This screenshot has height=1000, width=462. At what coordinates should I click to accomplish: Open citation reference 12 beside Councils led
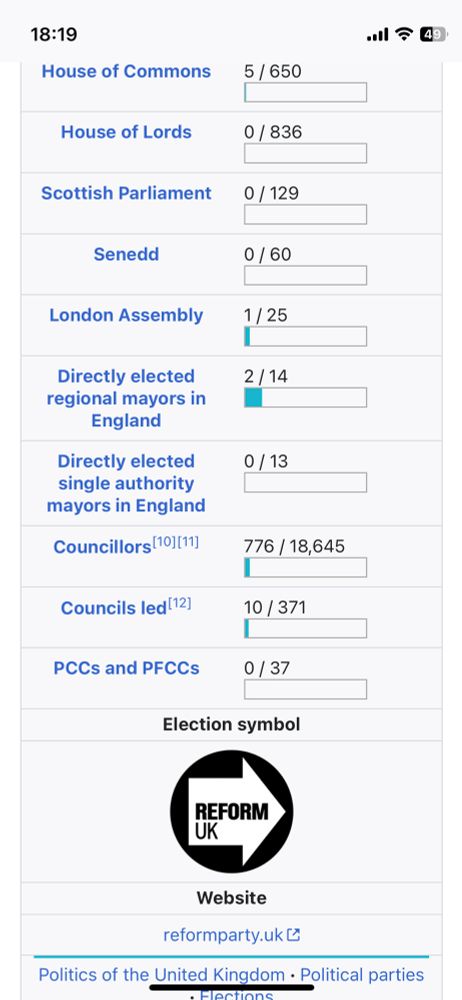pos(179,603)
